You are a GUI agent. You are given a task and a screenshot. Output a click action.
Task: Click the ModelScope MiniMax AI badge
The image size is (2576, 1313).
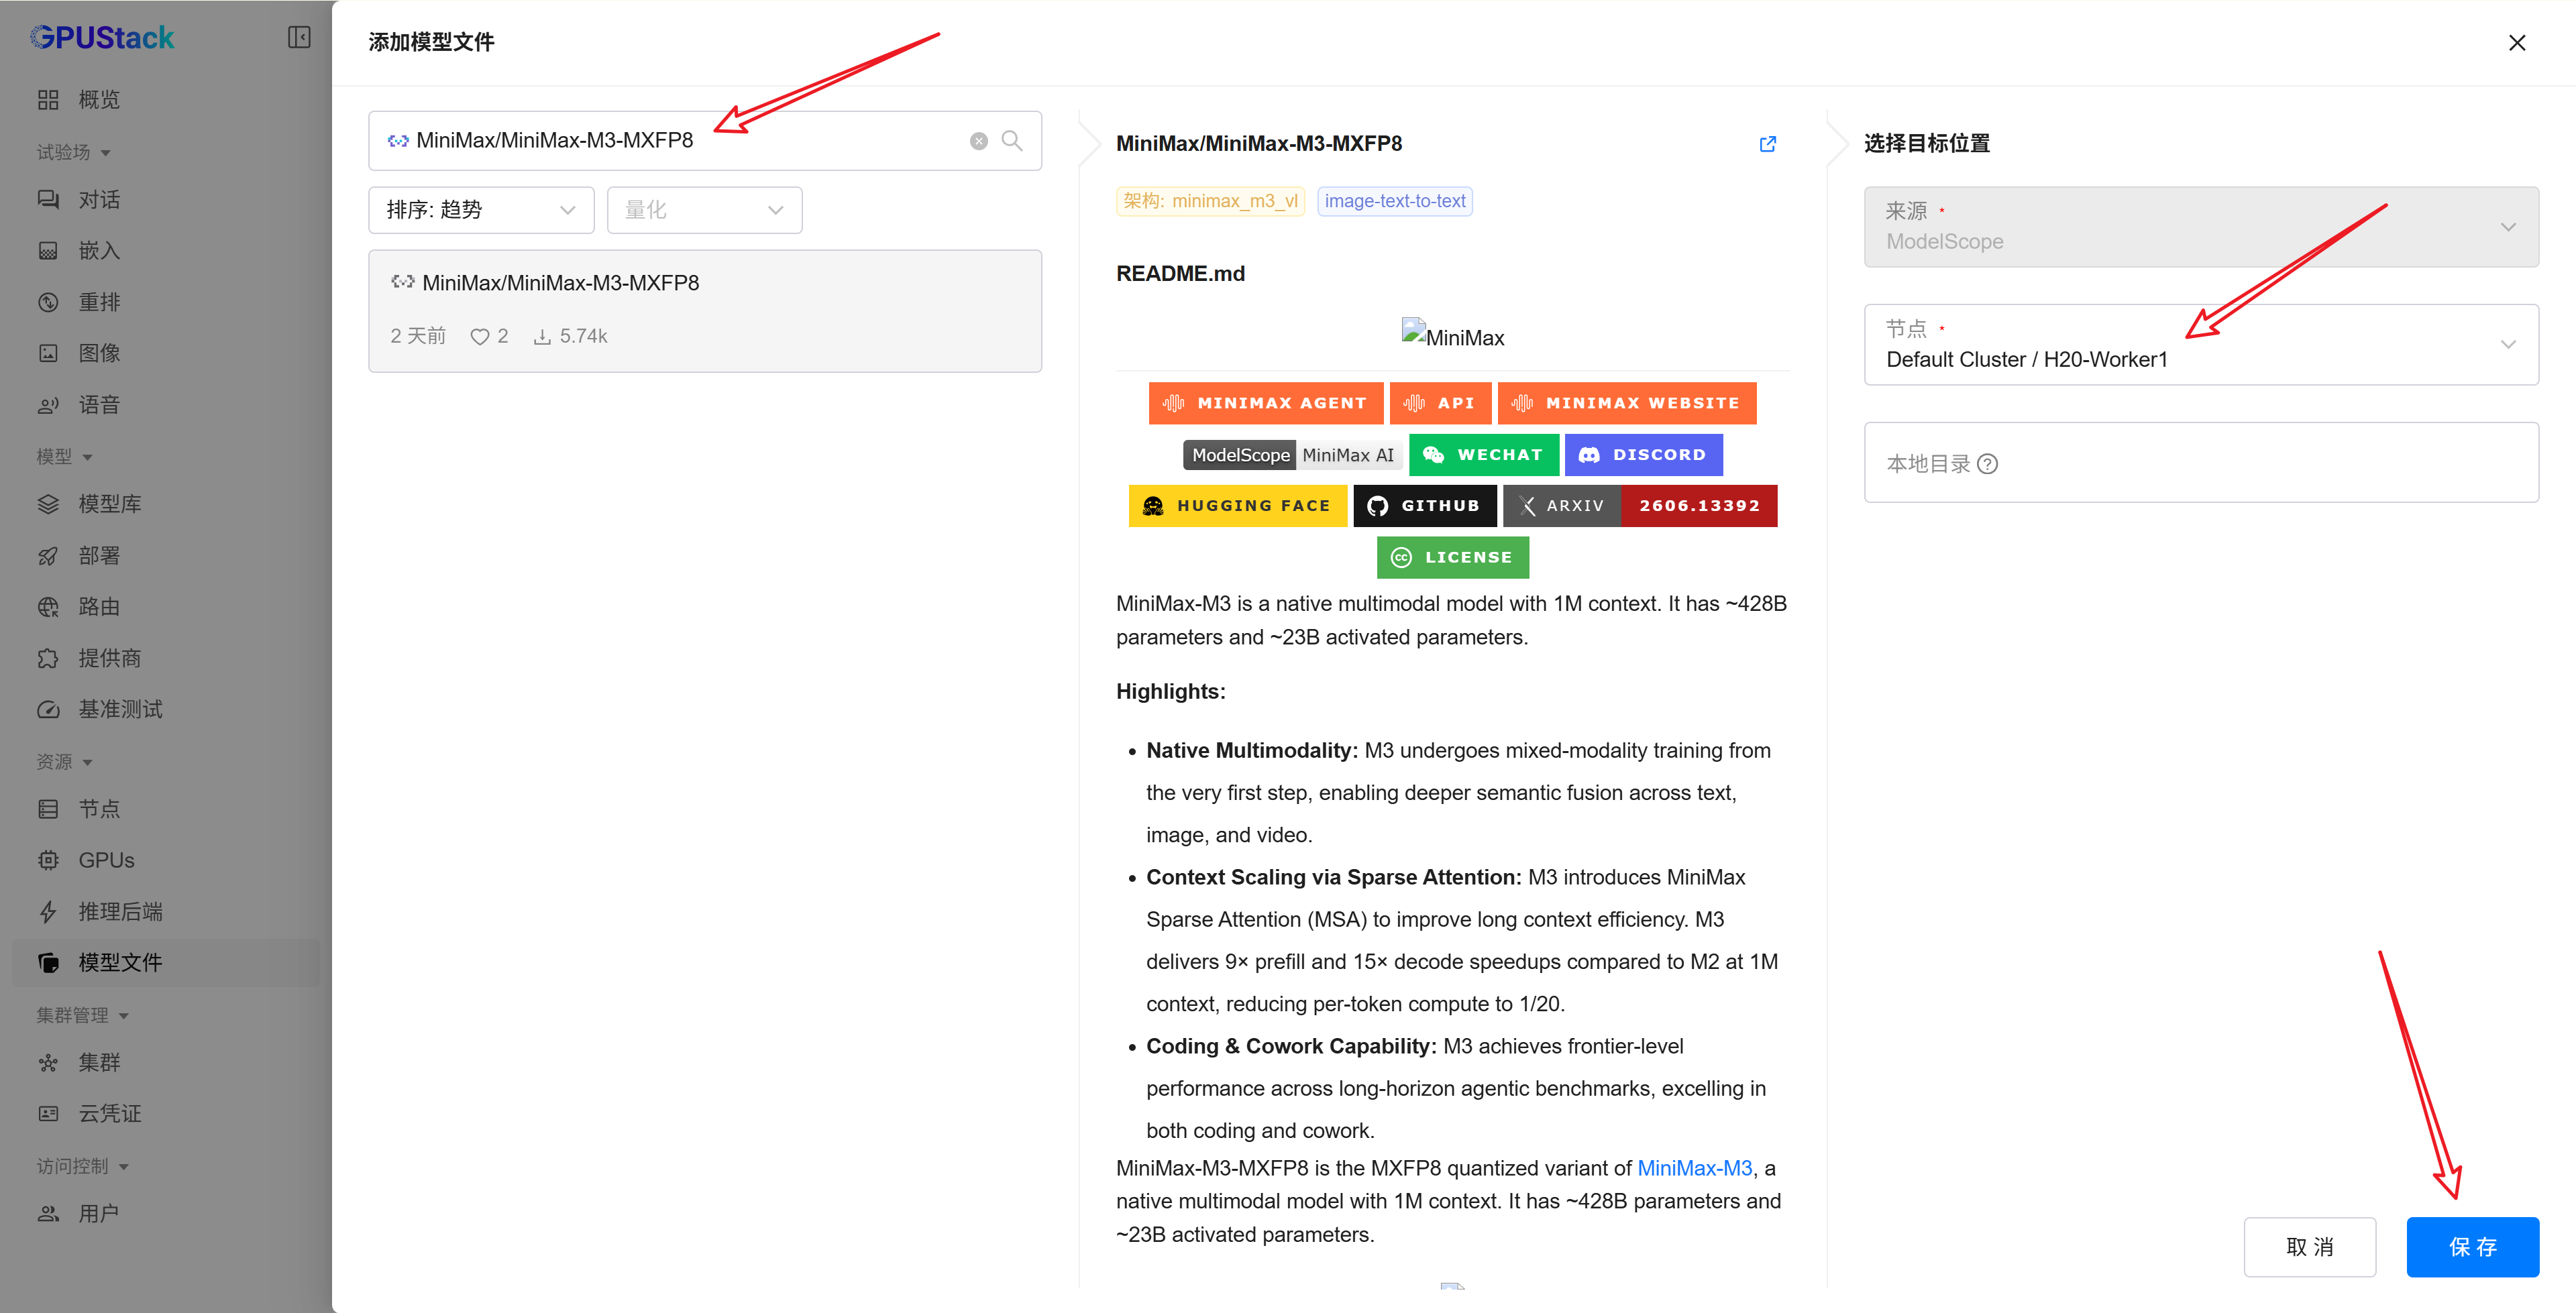coord(1293,455)
